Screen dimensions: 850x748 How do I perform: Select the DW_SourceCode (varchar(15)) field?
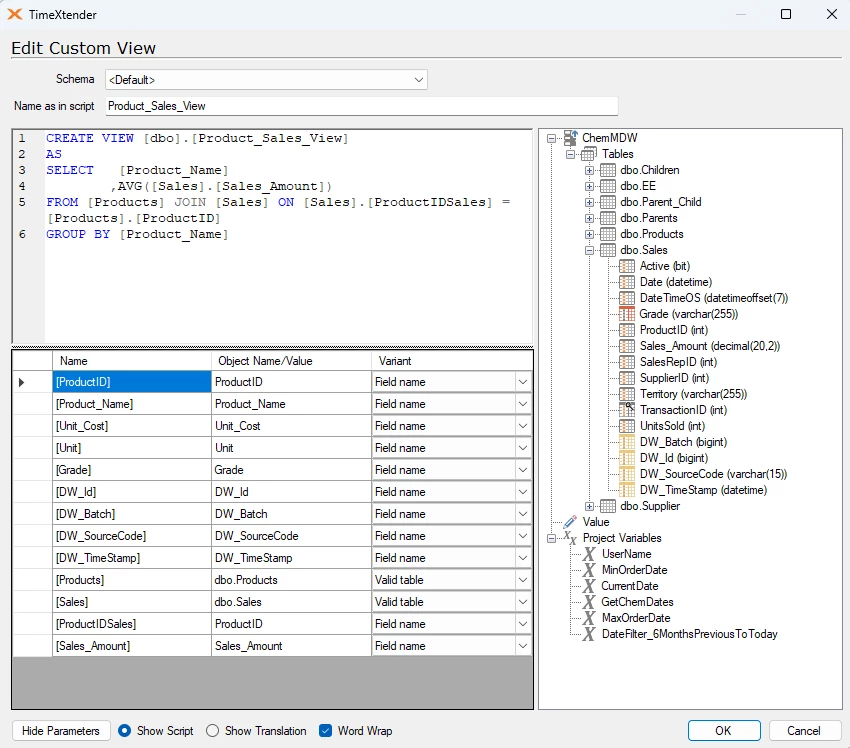(713, 474)
